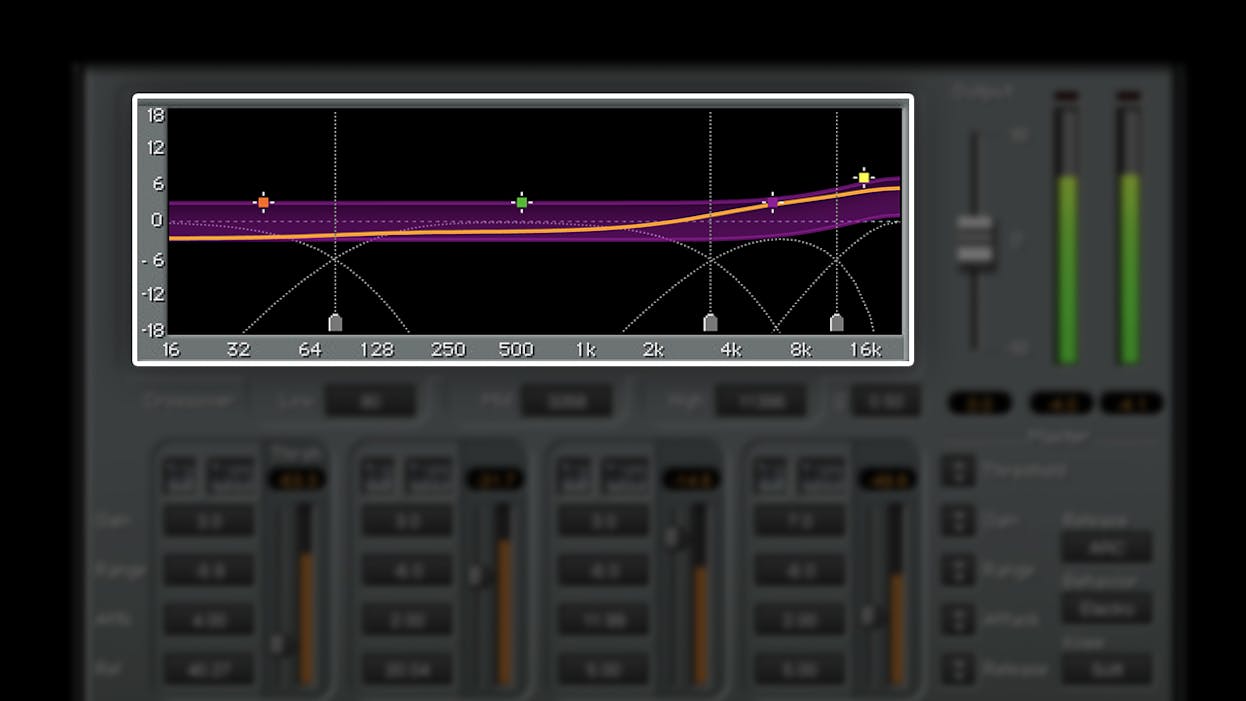Viewport: 1246px width, 701px height.
Task: Click the Low crossover frequency field
Action: tap(372, 401)
